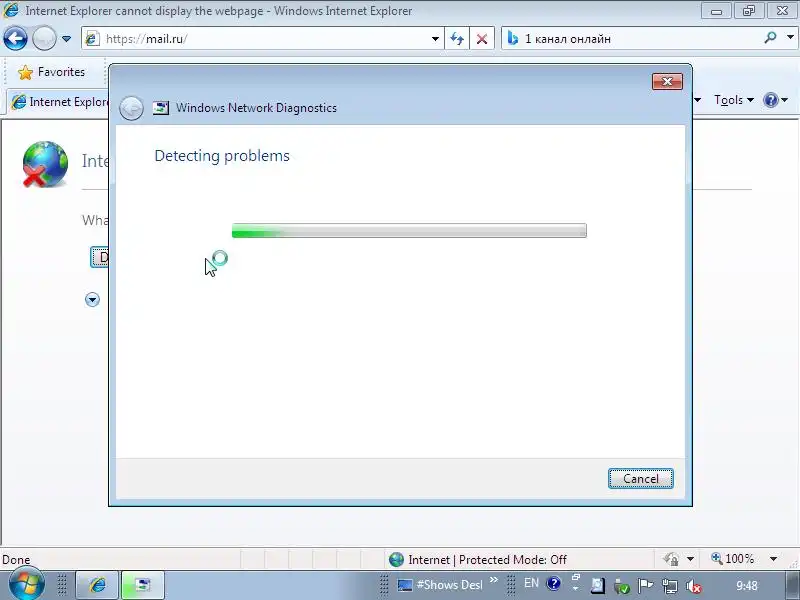Click the 9:48 system clock

pyautogui.click(x=746, y=586)
